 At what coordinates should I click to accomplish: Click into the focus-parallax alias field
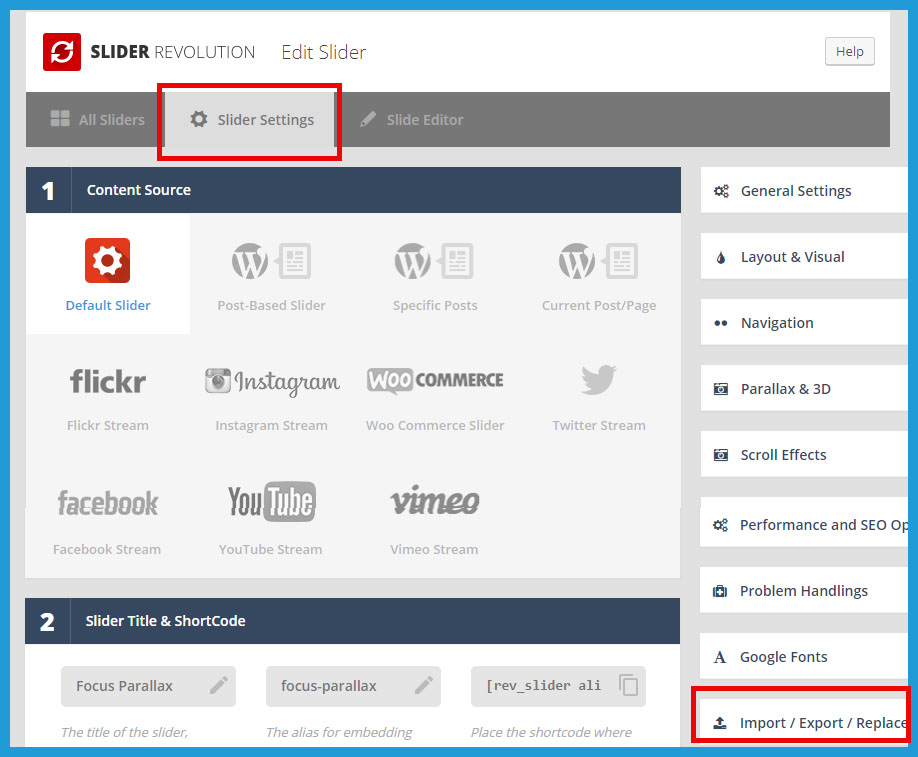click(x=353, y=686)
